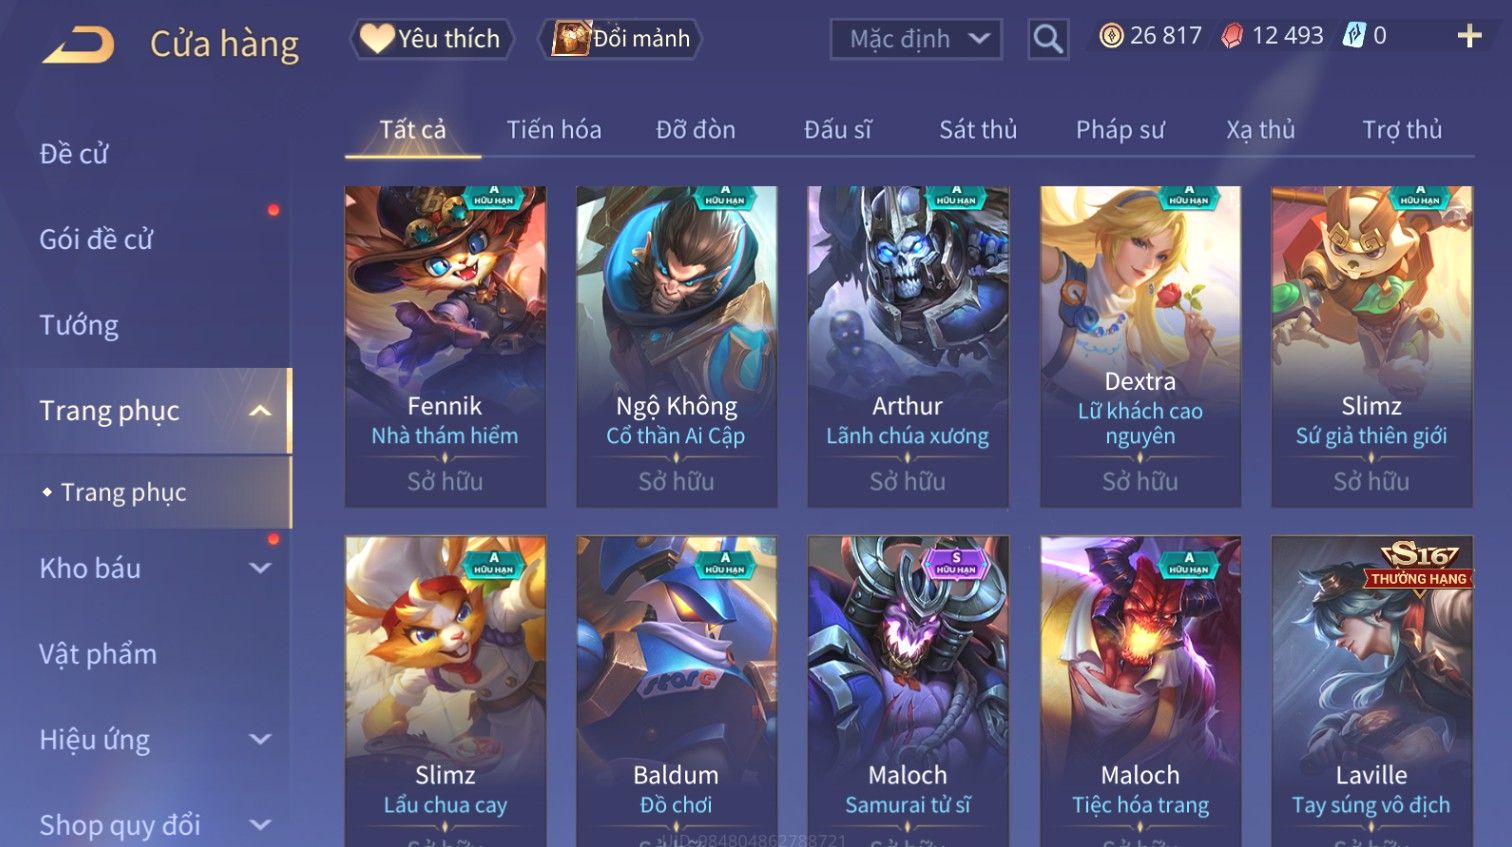Open Gói đề cử sidebar item
The height and width of the screenshot is (847, 1512).
(x=96, y=239)
